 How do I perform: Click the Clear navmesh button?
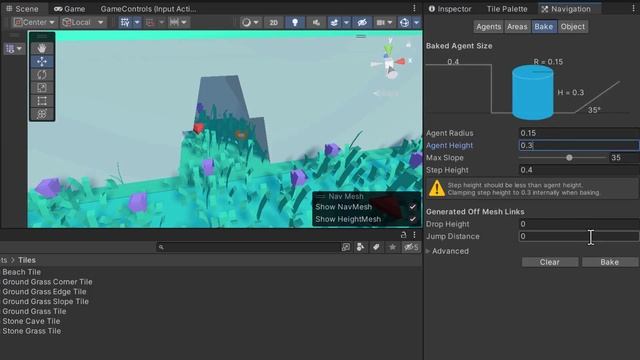(x=550, y=262)
